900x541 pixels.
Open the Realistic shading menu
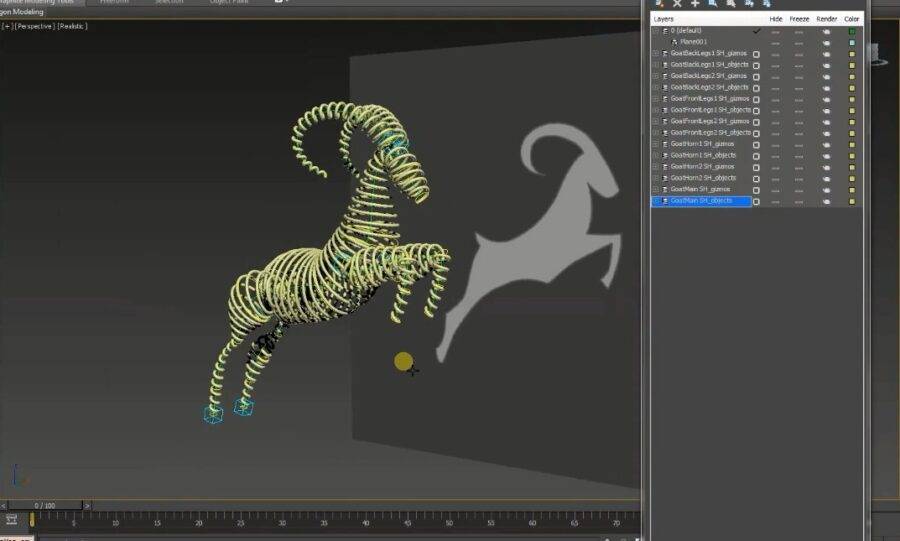pyautogui.click(x=72, y=26)
